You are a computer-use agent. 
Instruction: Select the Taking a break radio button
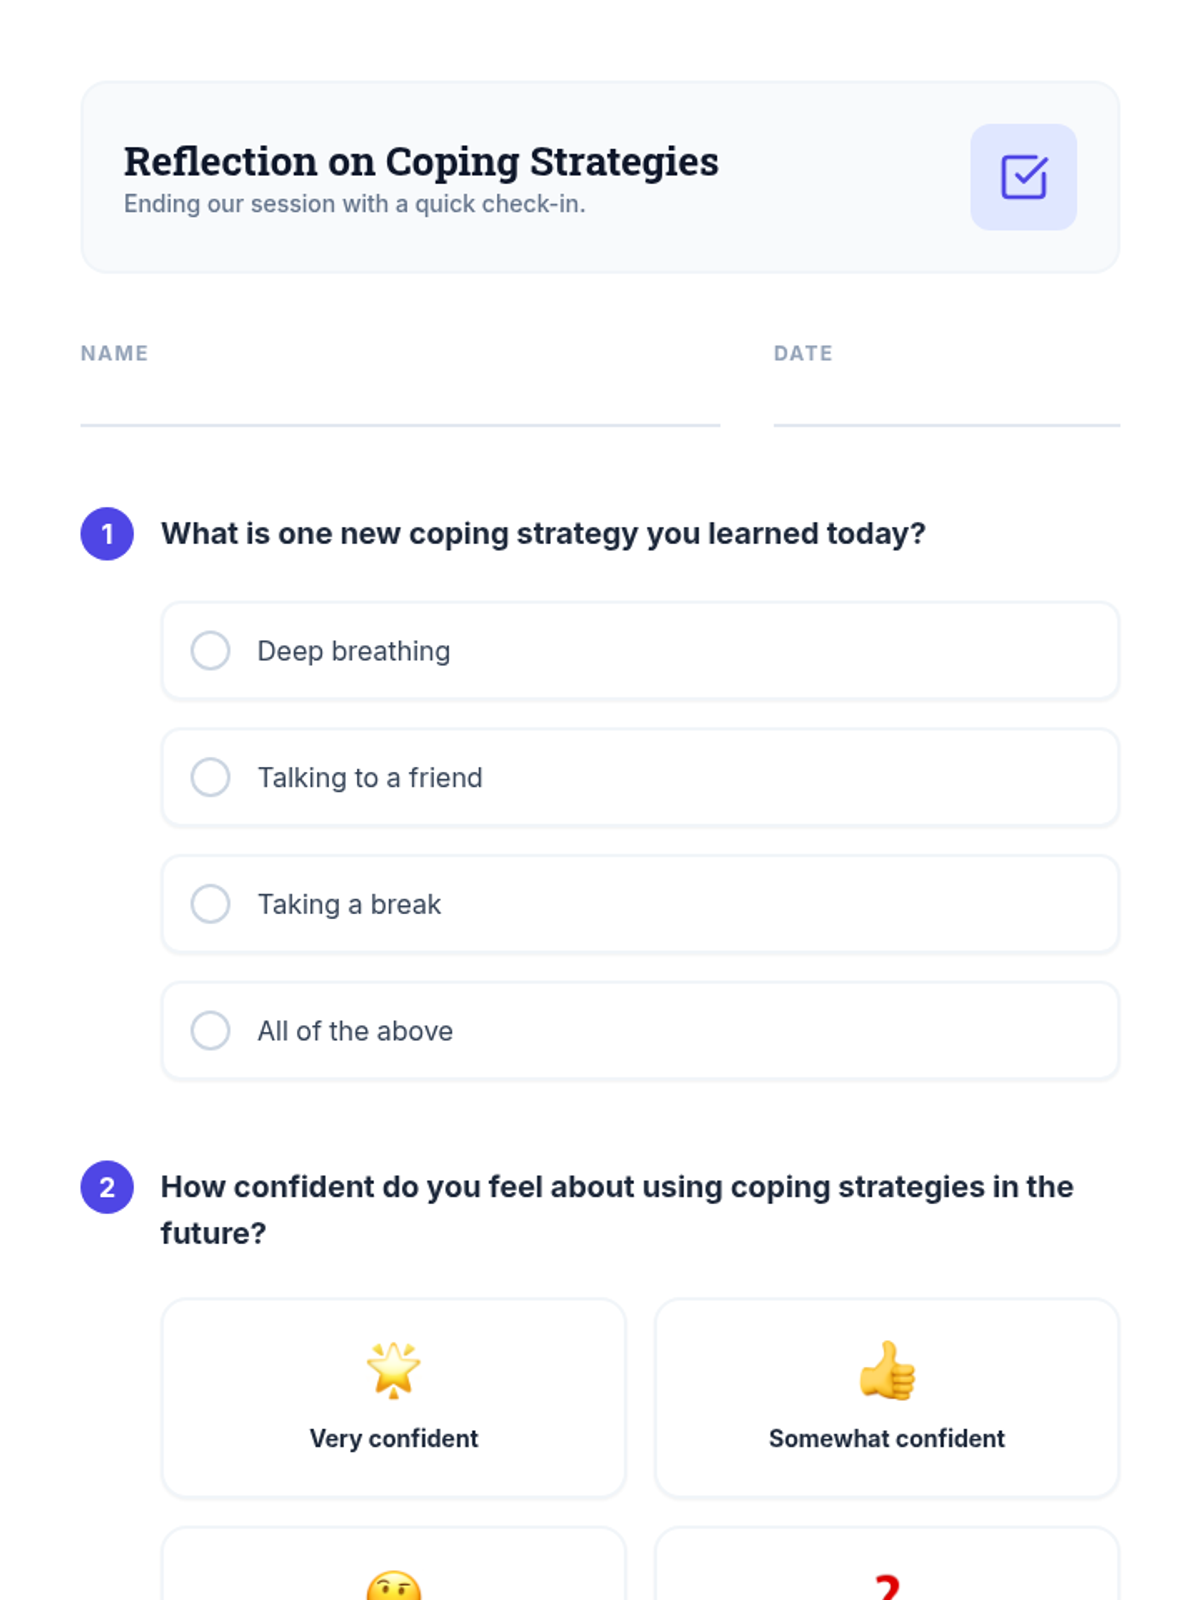coord(211,904)
